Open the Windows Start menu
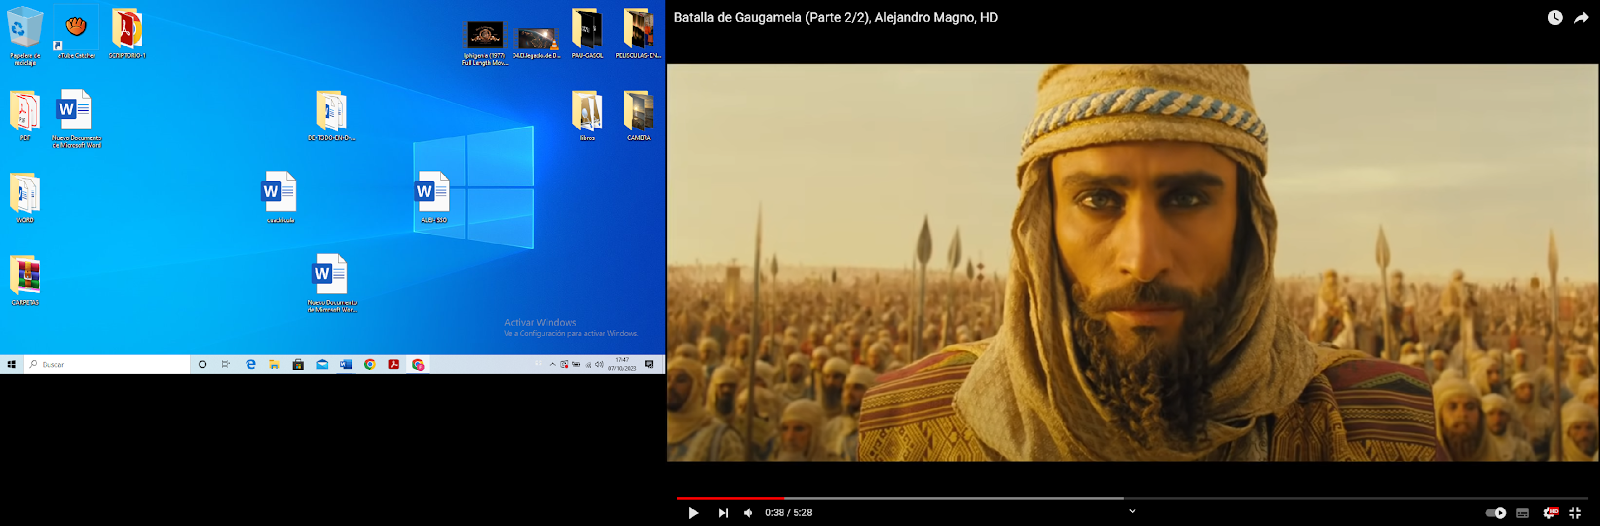This screenshot has width=1600, height=526. (12, 364)
